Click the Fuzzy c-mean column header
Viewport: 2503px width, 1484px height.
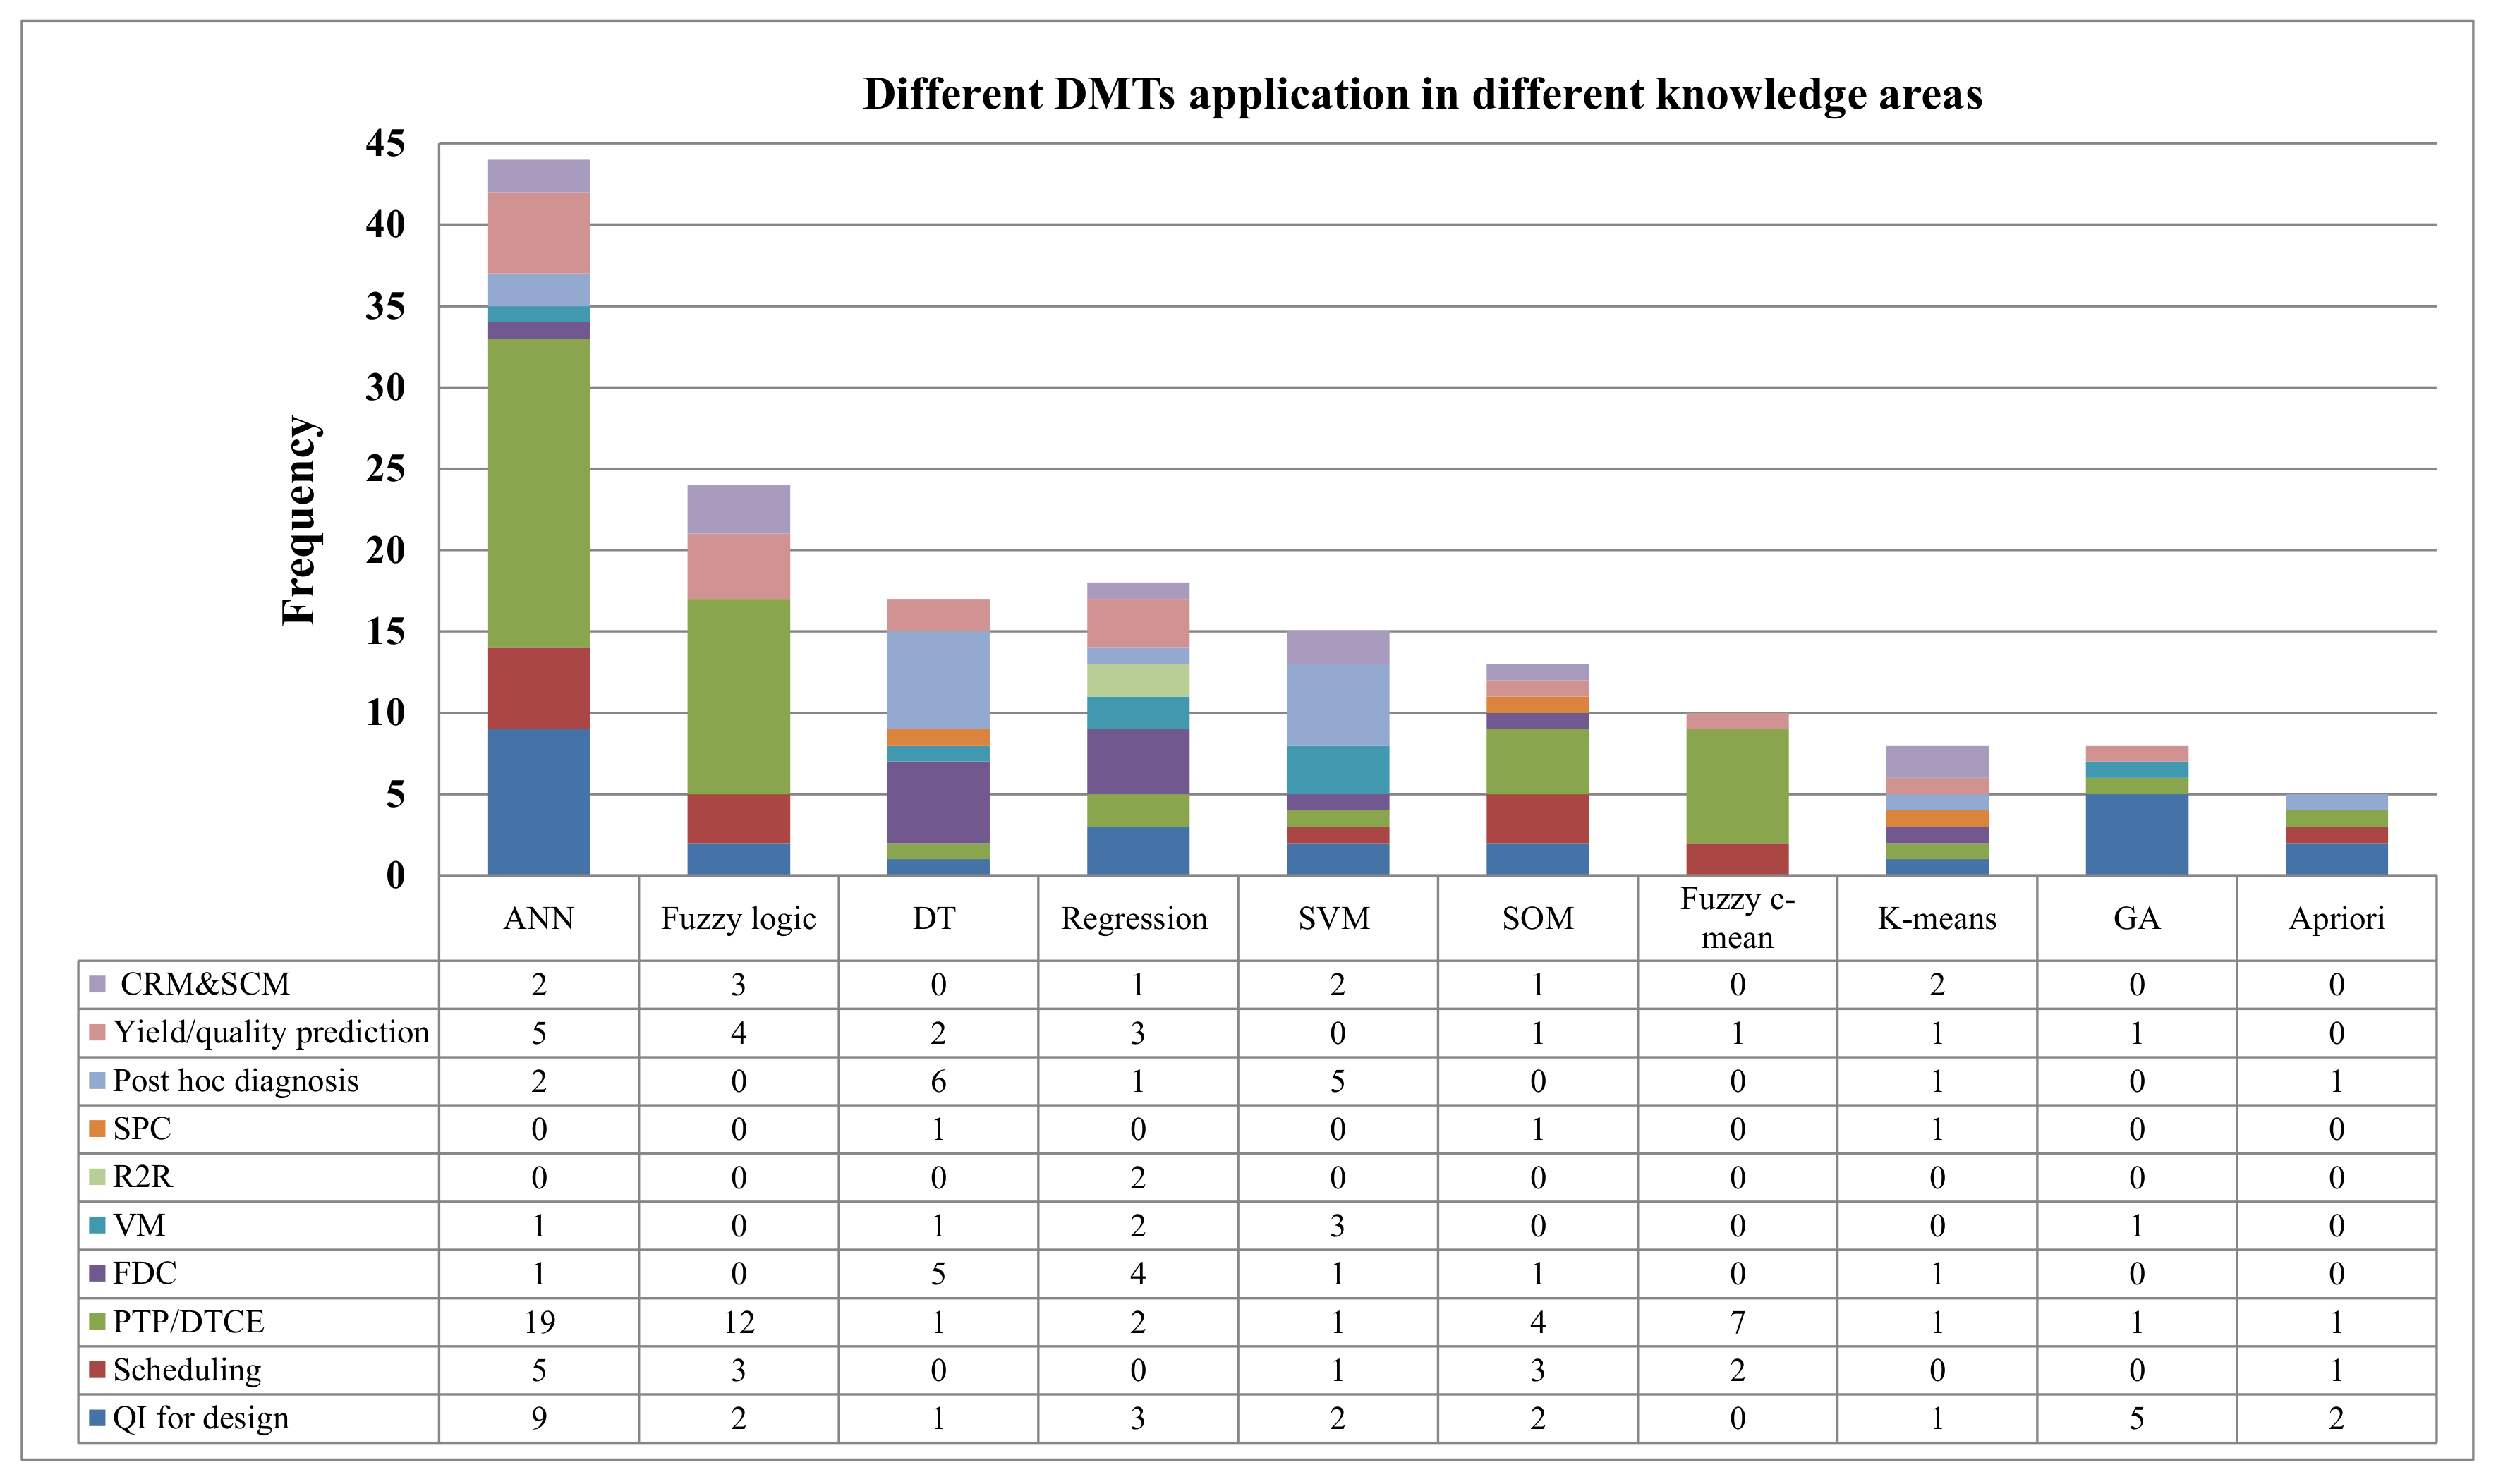click(1738, 918)
